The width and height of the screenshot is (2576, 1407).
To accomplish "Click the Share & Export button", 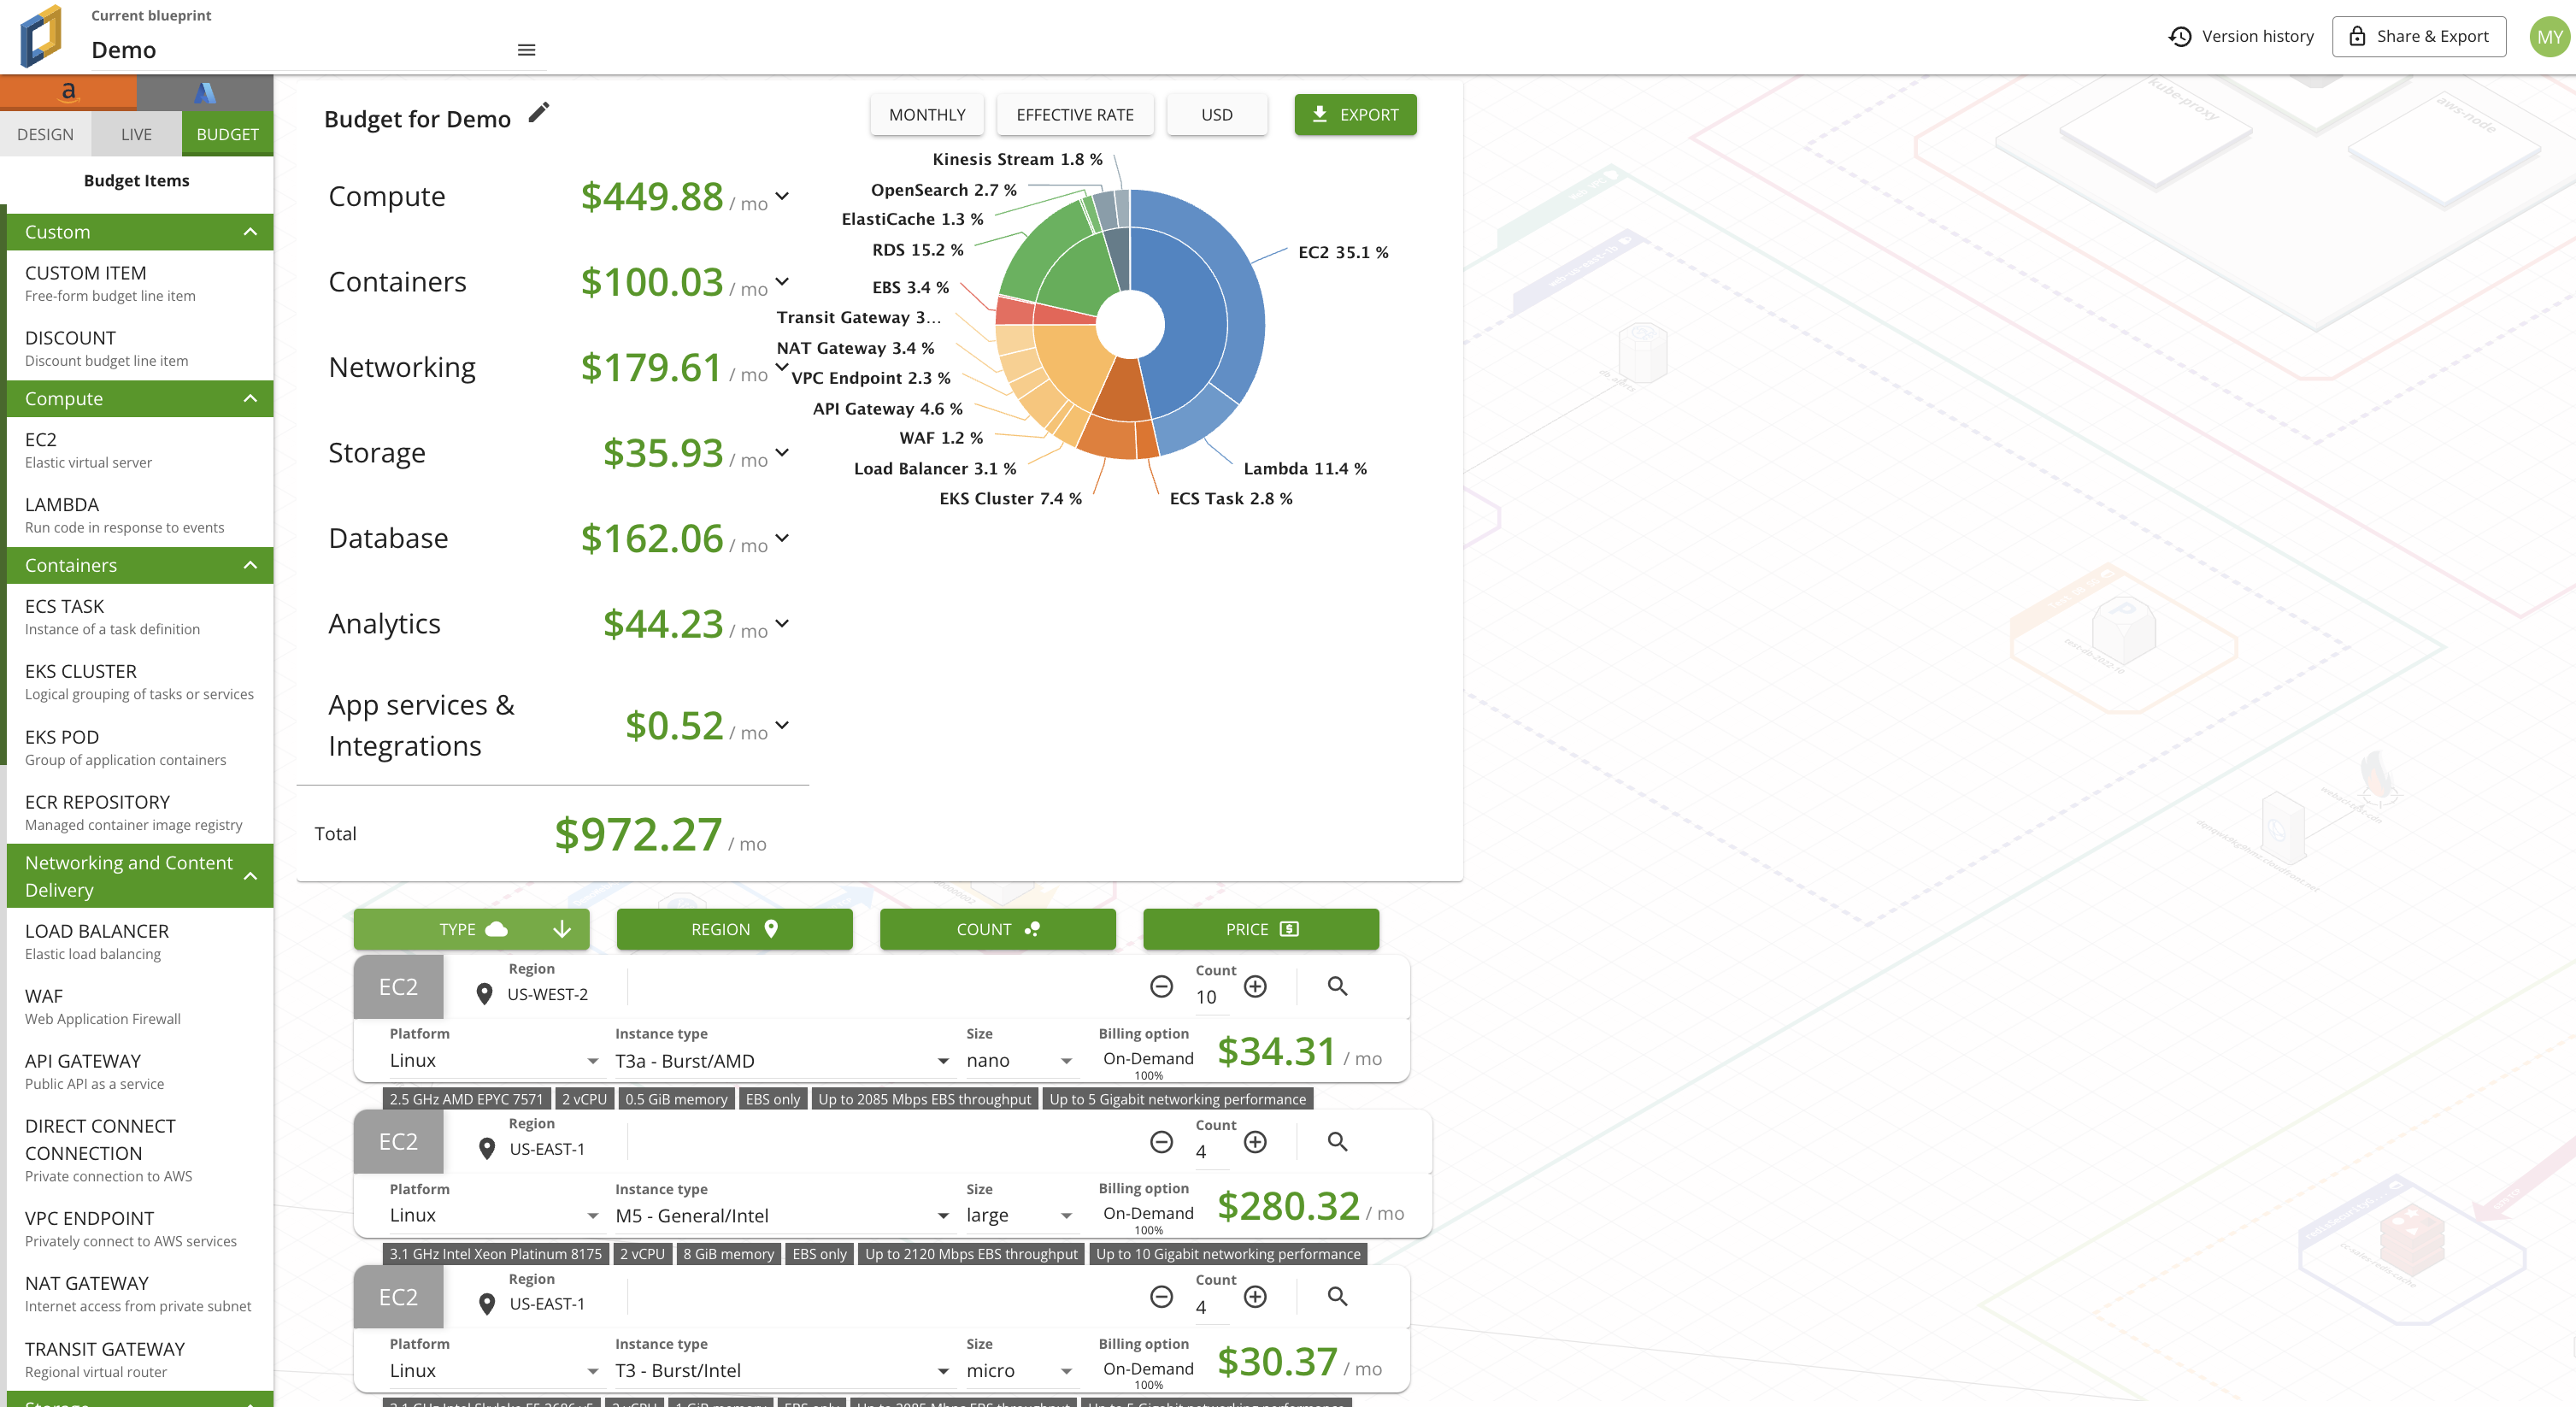I will 2418,37.
